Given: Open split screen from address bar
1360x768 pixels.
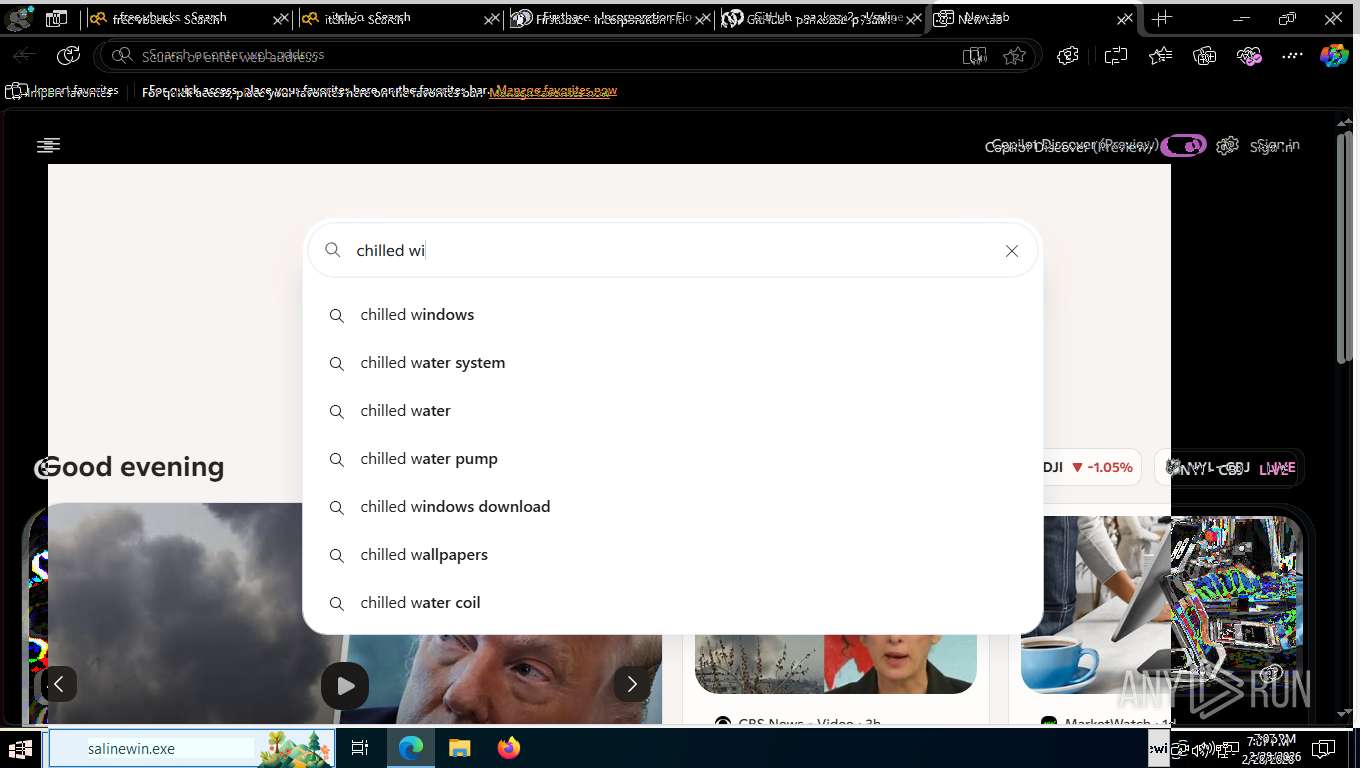Looking at the screenshot, I should 974,56.
